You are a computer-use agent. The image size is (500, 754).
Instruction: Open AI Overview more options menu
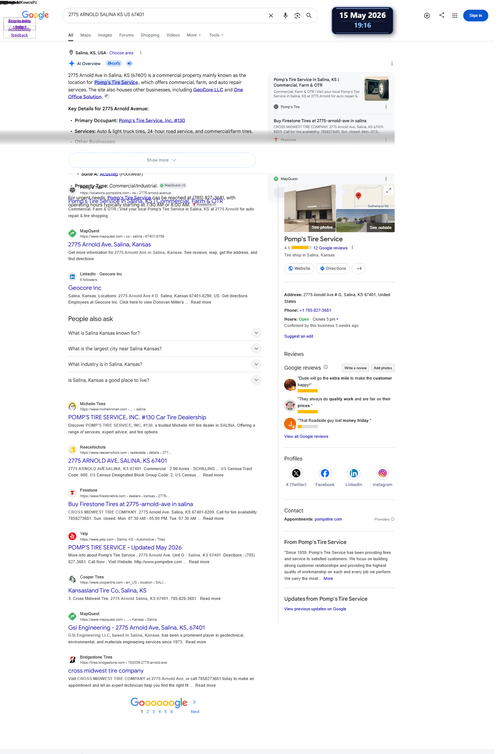tap(392, 63)
